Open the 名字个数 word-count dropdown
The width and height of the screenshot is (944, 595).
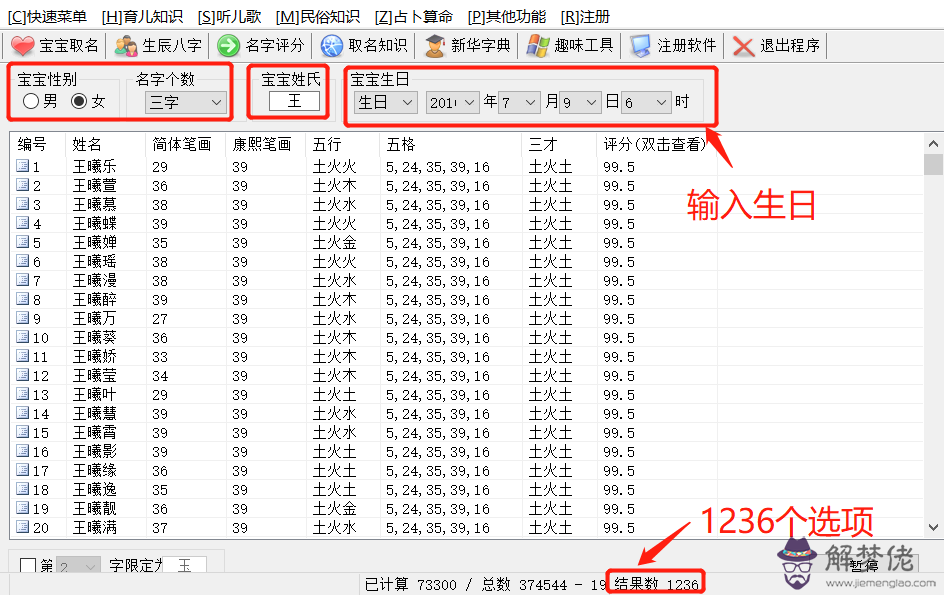coord(184,102)
